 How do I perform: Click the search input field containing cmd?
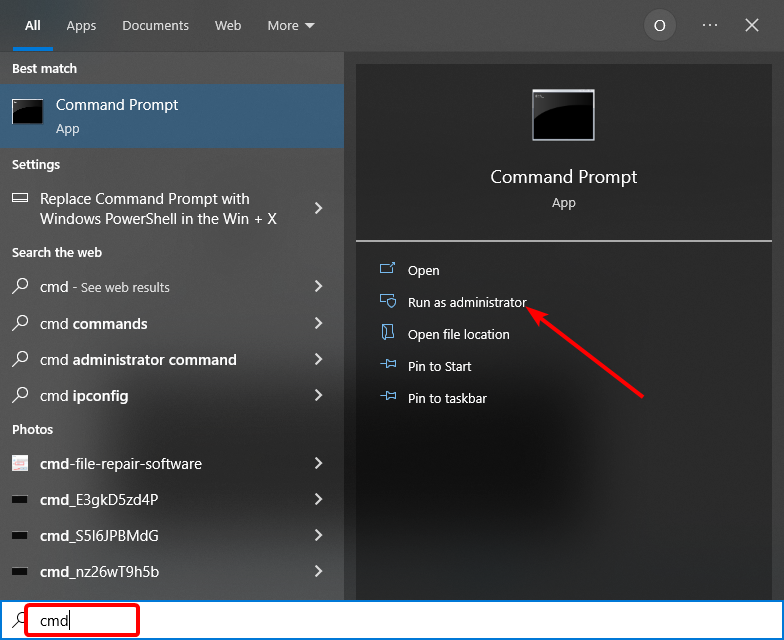(392, 620)
